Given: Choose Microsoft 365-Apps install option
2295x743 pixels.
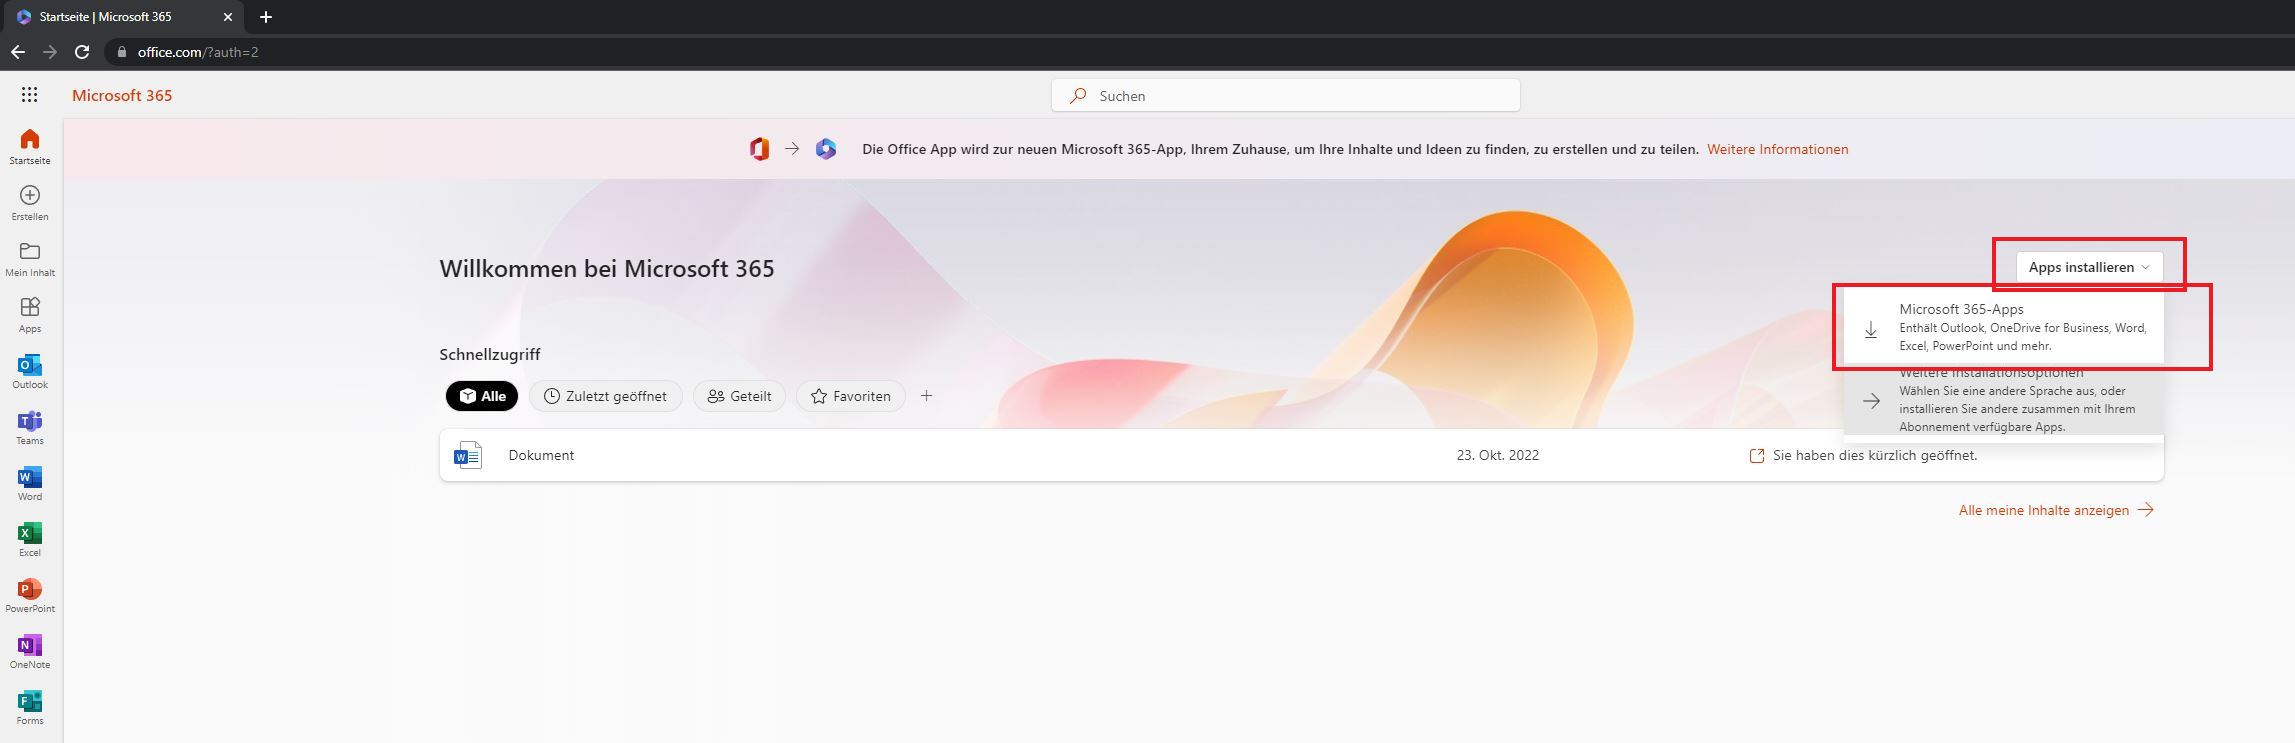Looking at the screenshot, I should [x=2004, y=328].
